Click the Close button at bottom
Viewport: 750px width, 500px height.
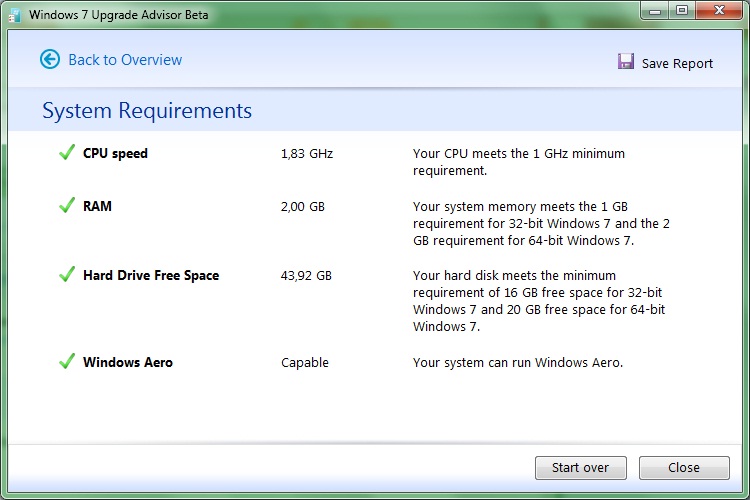[684, 467]
